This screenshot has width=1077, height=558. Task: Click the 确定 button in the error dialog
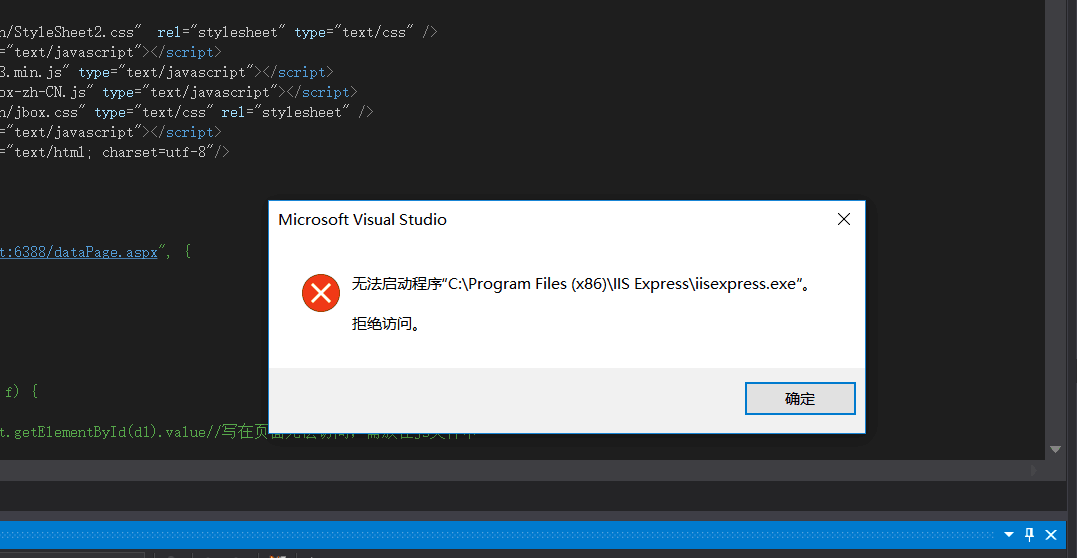point(800,399)
